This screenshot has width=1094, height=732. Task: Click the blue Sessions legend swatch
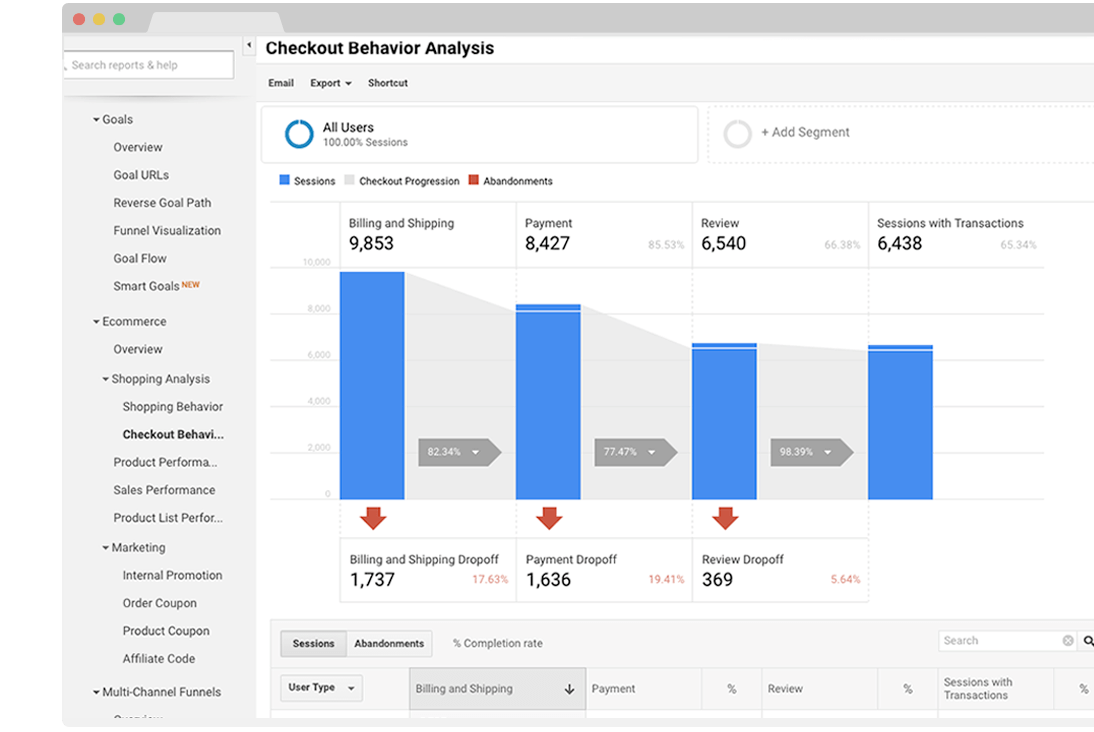click(284, 180)
